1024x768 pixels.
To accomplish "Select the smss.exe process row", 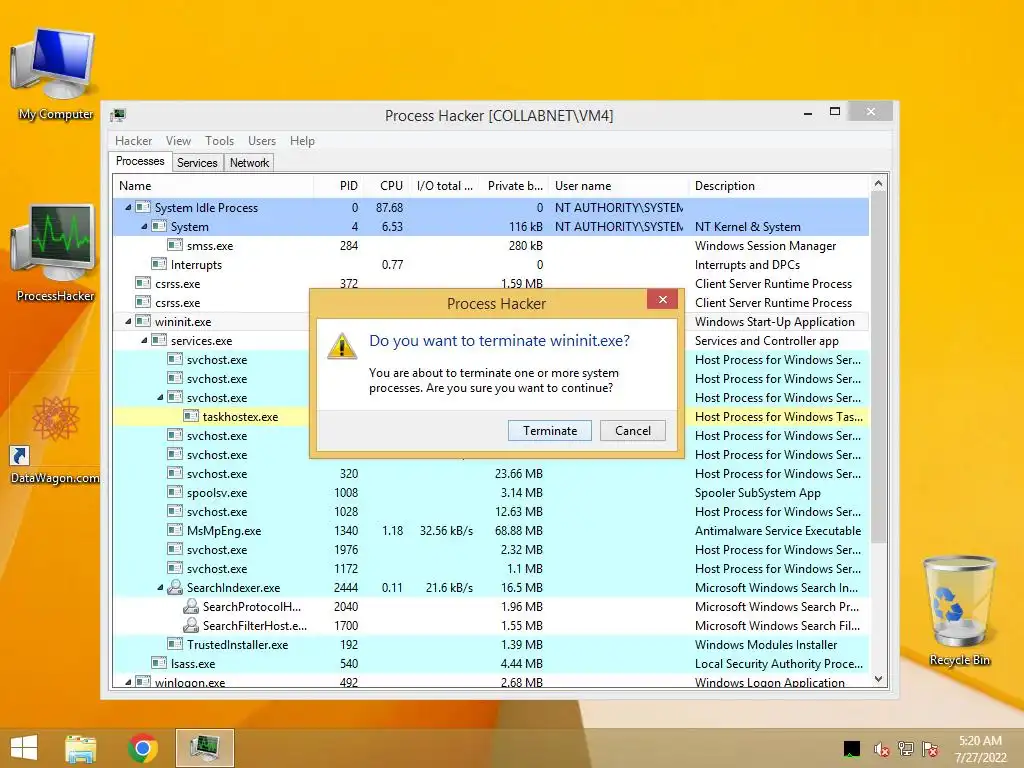I will [x=491, y=246].
